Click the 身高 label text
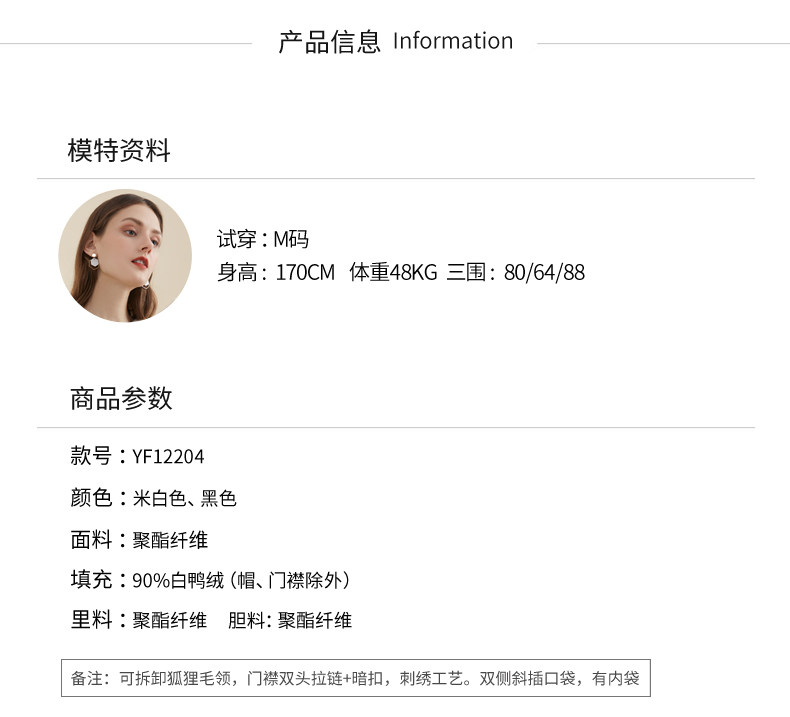The width and height of the screenshot is (790, 717). tap(237, 273)
